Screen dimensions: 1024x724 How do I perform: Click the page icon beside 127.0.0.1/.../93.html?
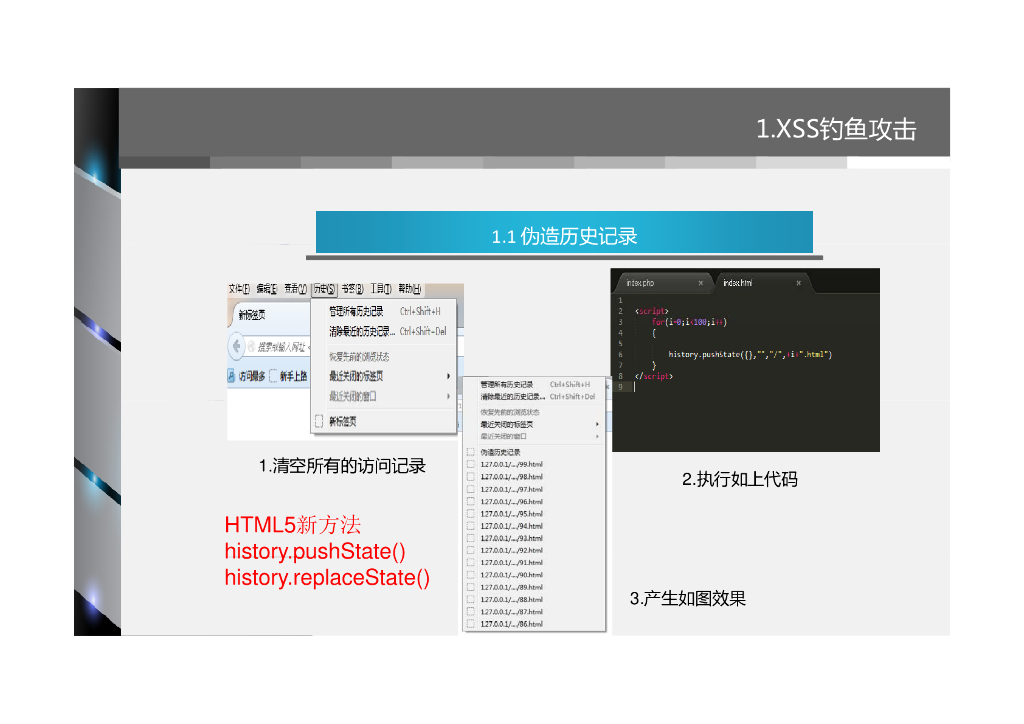tap(470, 539)
